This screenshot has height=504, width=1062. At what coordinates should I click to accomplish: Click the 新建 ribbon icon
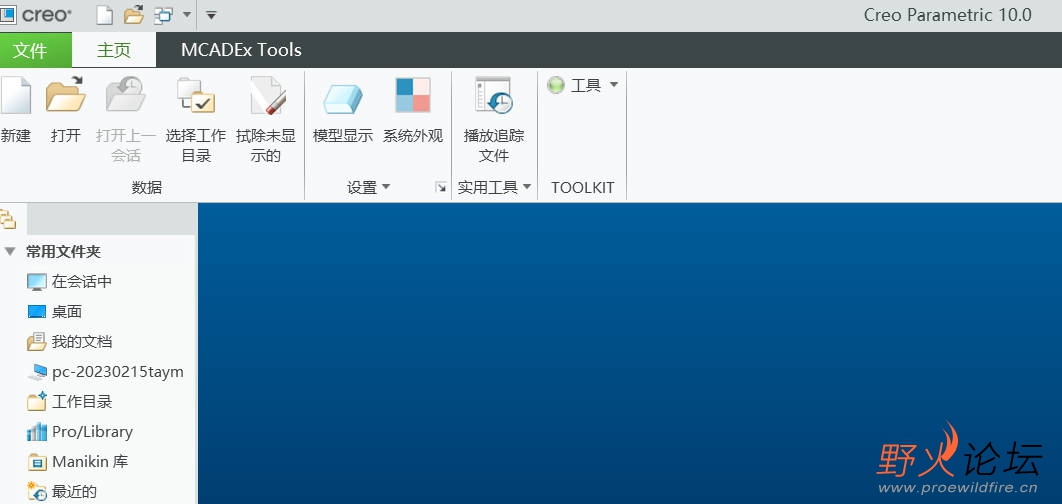pos(15,96)
